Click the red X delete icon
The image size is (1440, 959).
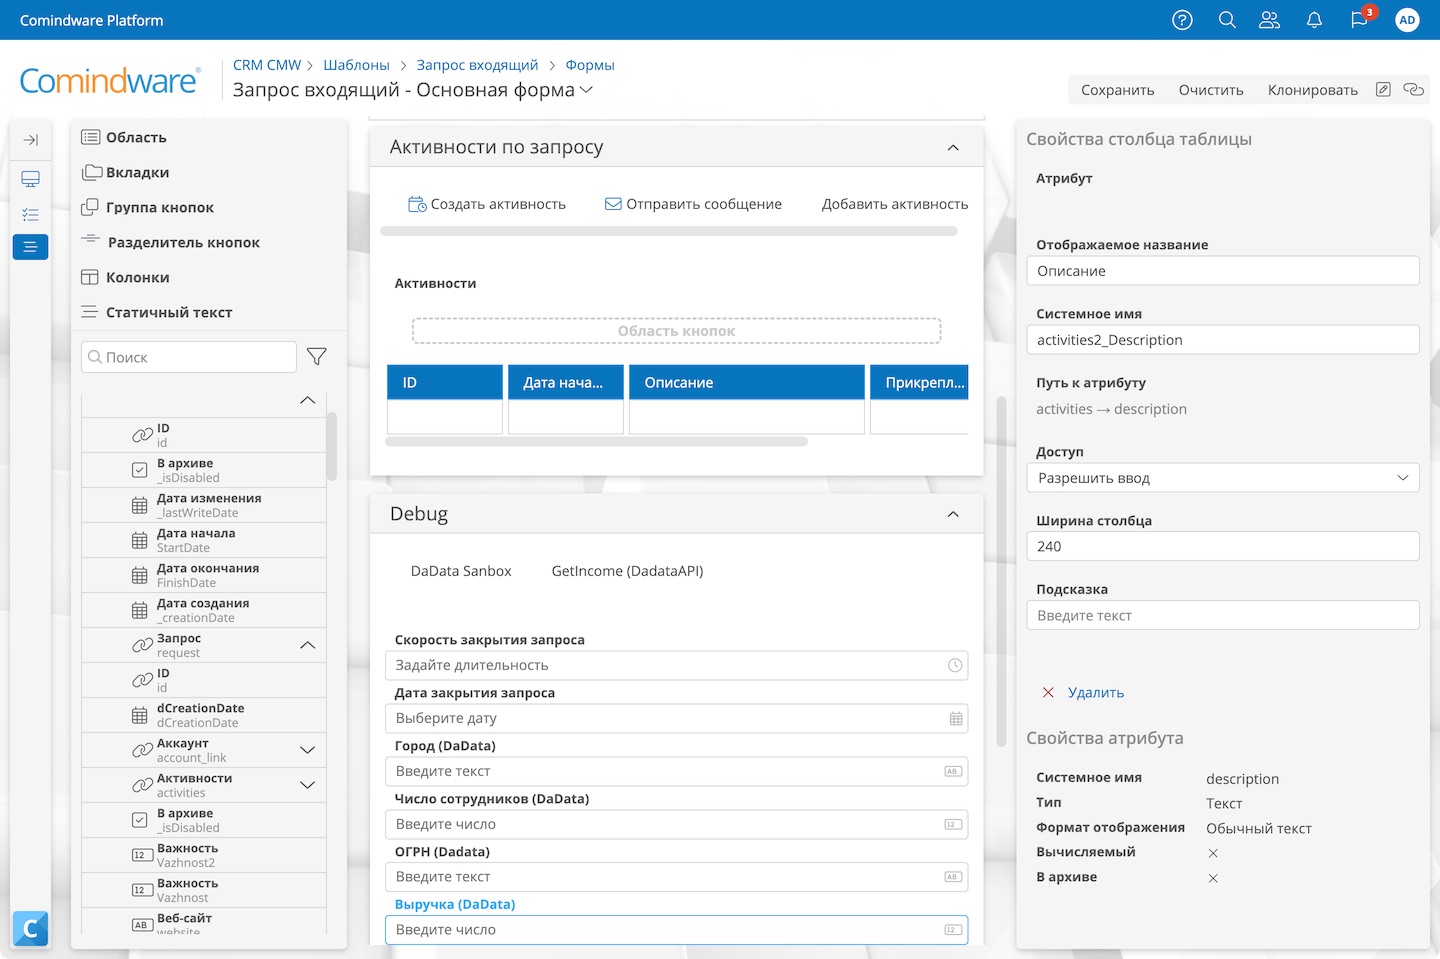1048,692
